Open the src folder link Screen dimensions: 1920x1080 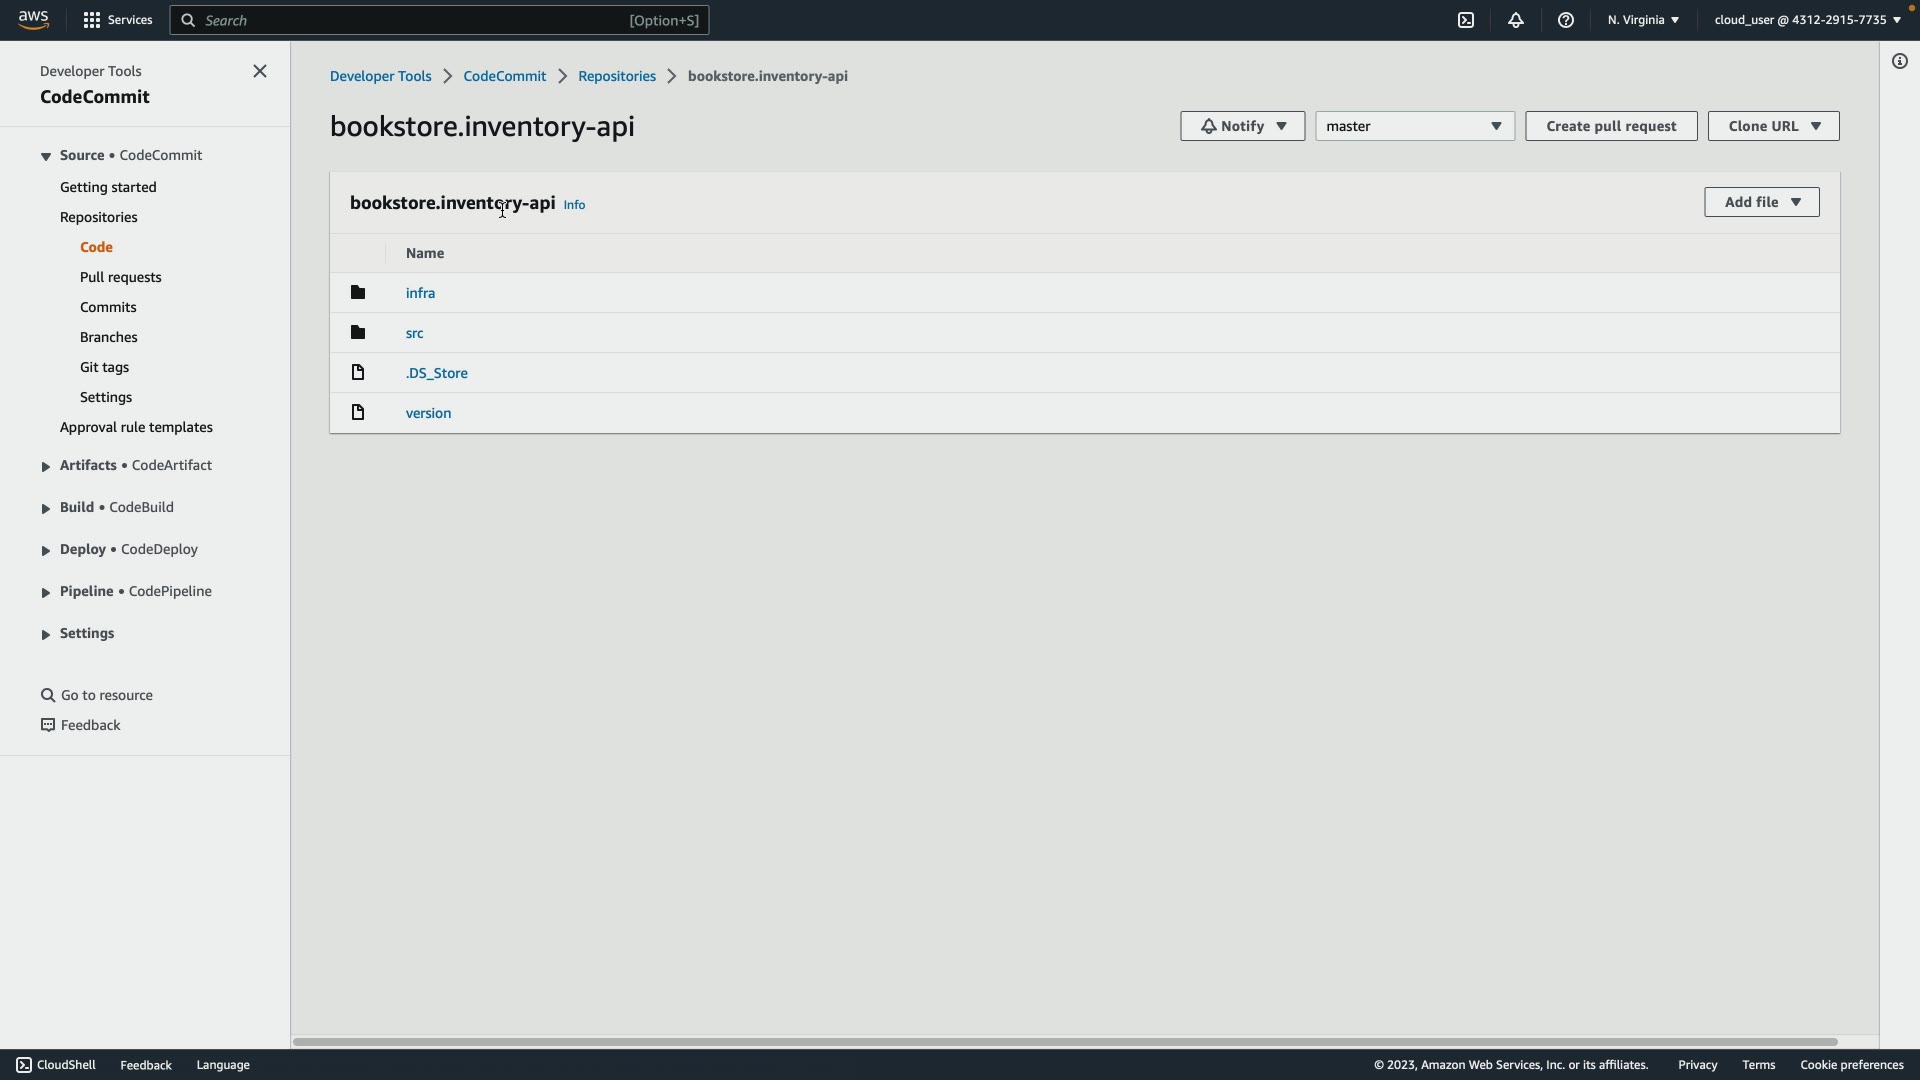tap(414, 333)
